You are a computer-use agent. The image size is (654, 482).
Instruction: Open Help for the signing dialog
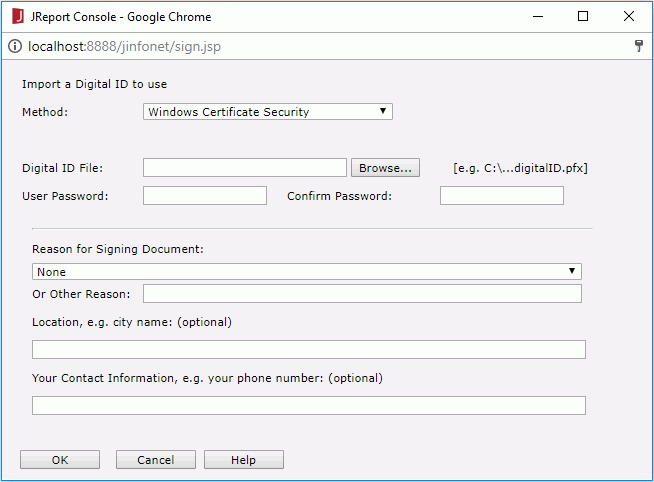coord(244,459)
